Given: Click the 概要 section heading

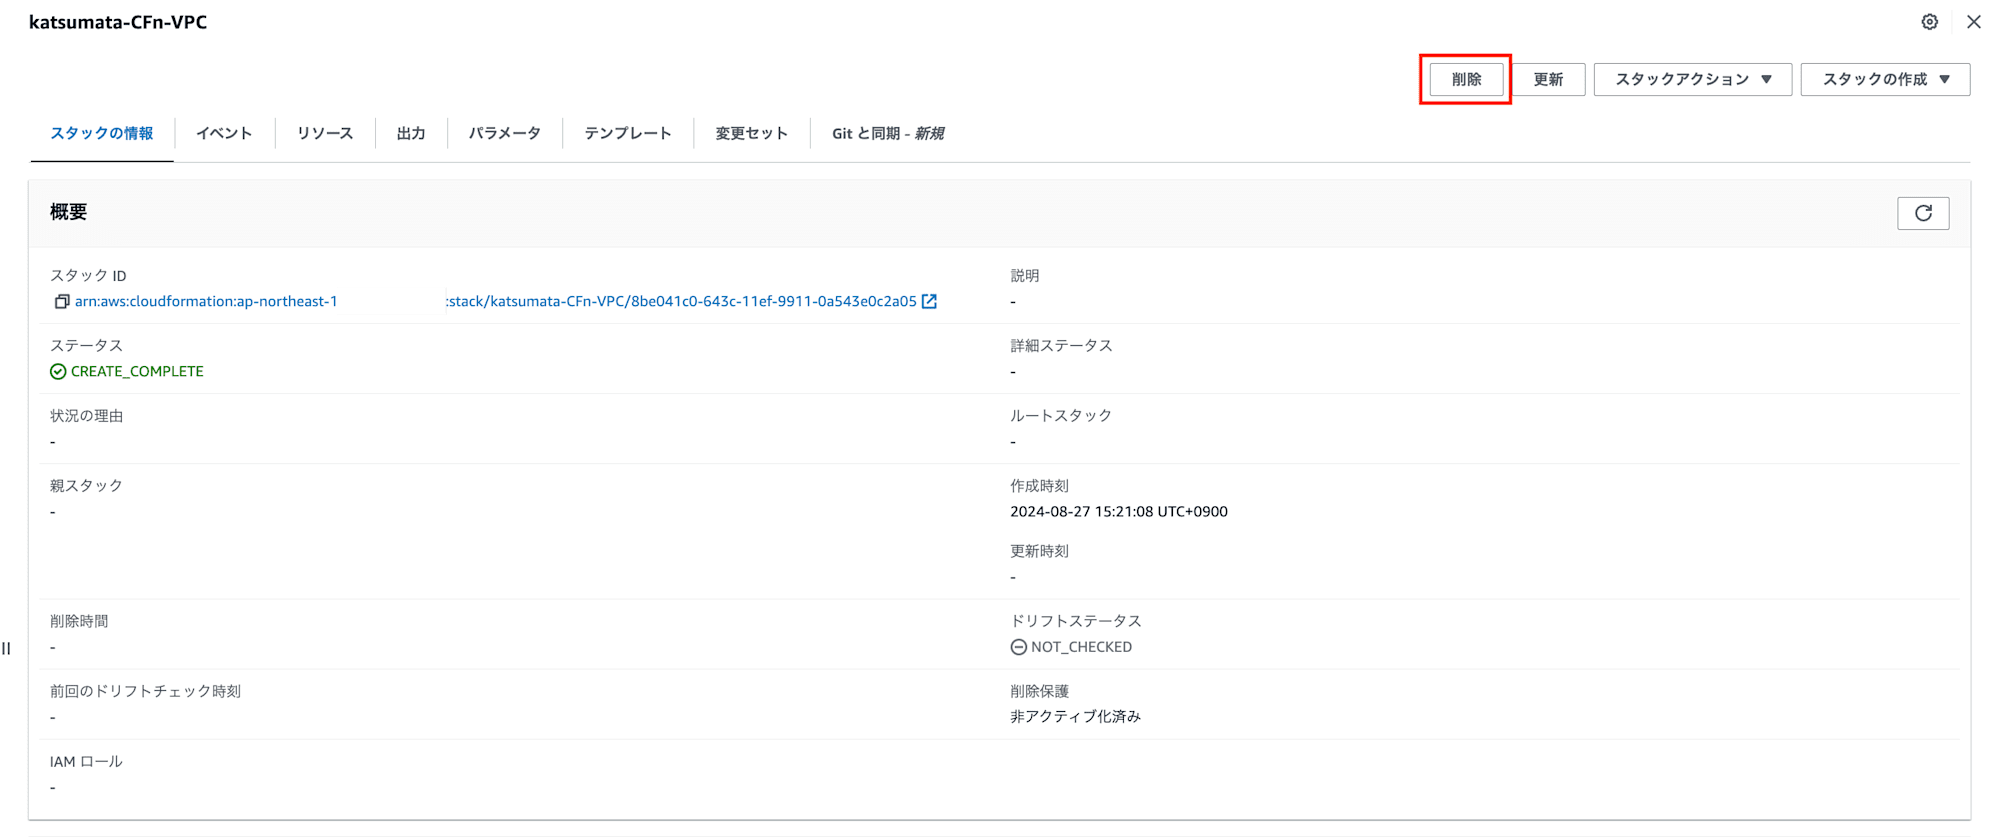Looking at the screenshot, I should point(69,212).
